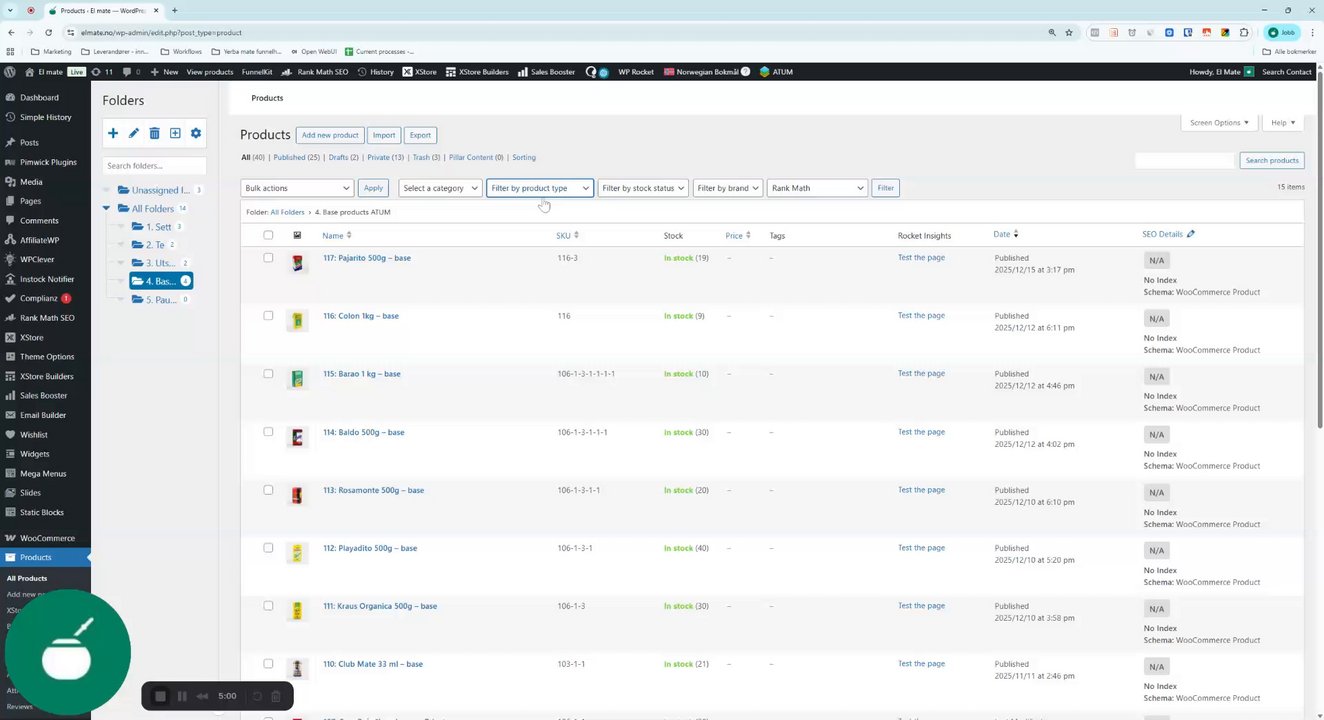Image resolution: width=1324 pixels, height=720 pixels.
Task: Click the boxed plus icon in Folders toolbar
Action: (175, 133)
